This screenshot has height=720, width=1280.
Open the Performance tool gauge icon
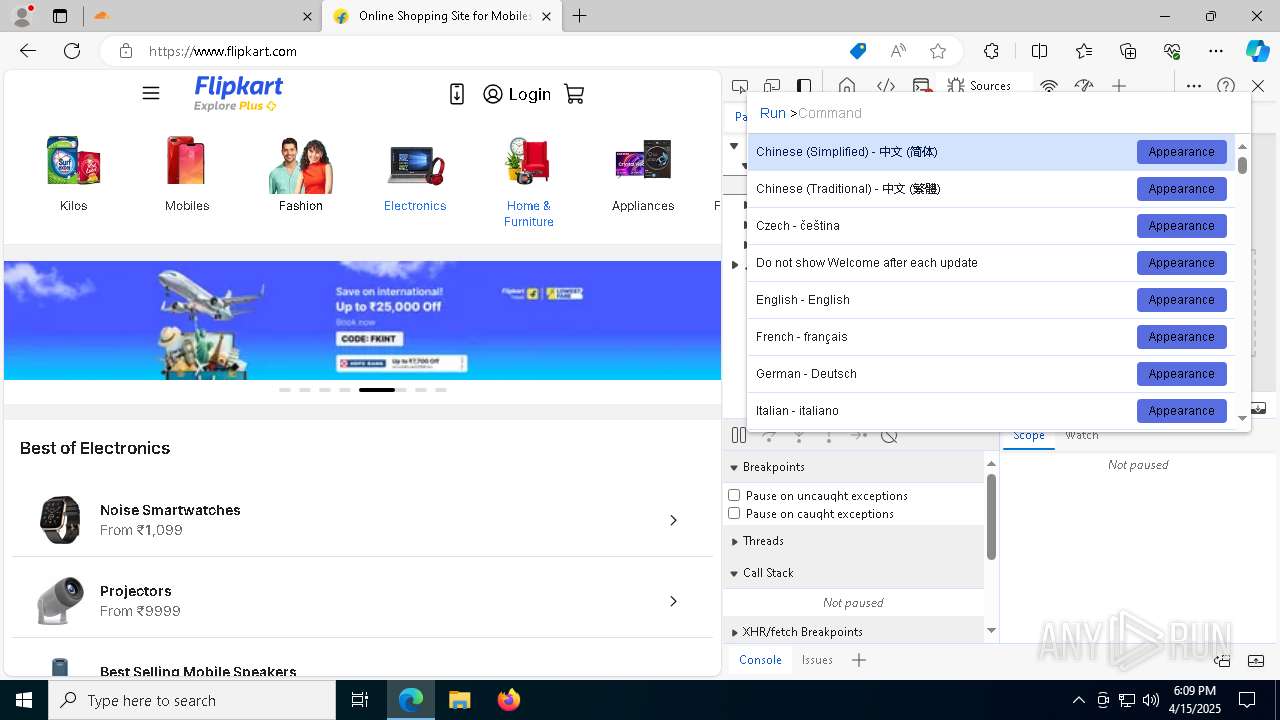1084,86
